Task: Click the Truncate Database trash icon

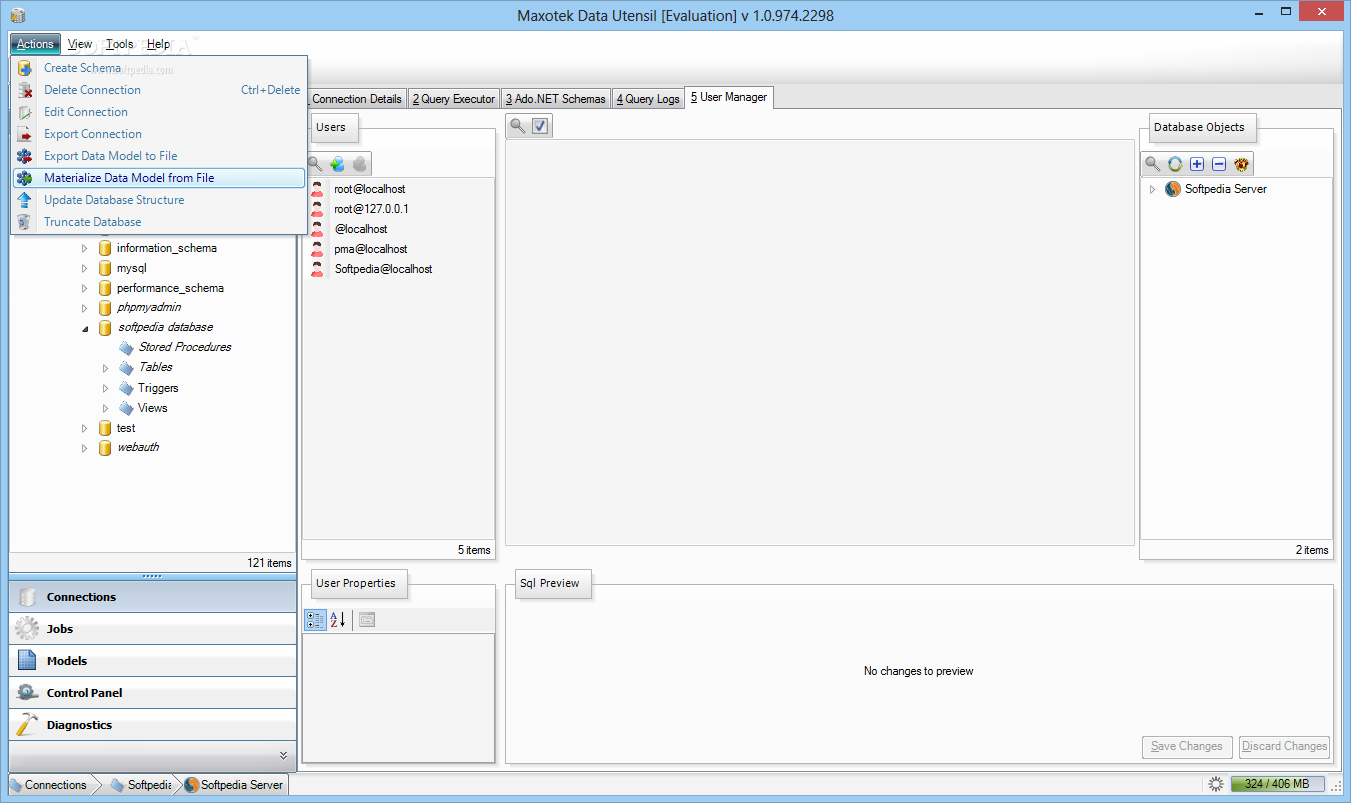Action: point(25,222)
